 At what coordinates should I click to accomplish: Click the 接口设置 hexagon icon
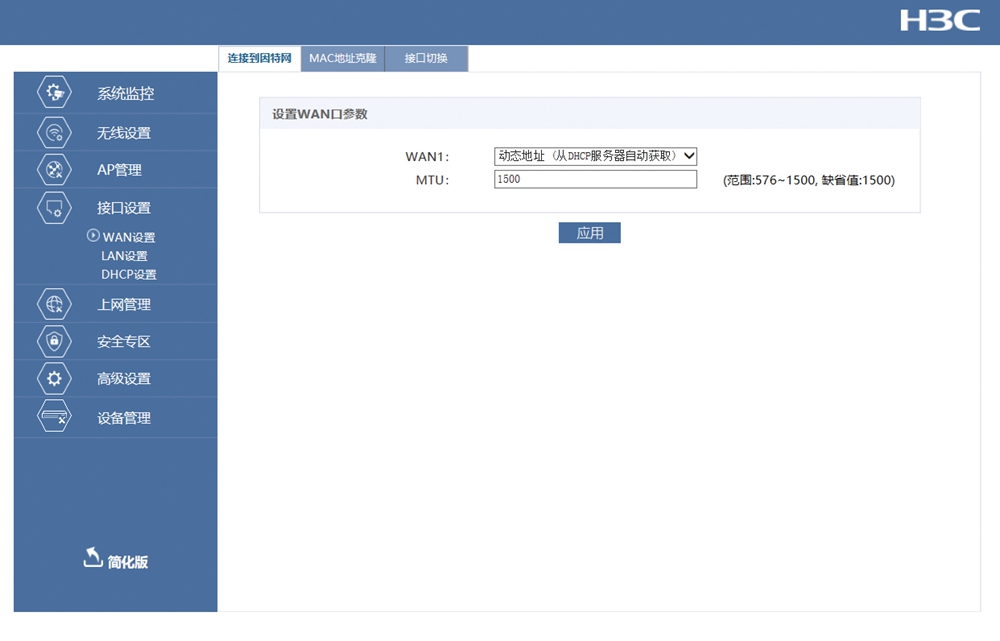tap(54, 207)
